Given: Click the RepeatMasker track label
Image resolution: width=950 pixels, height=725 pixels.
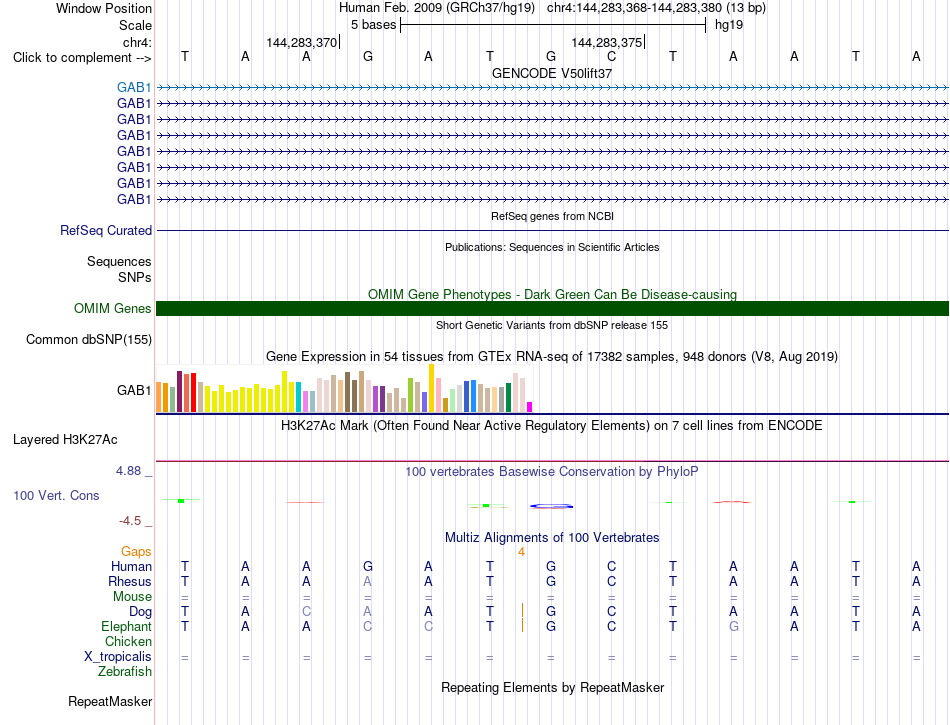Looking at the screenshot, I should pyautogui.click(x=110, y=701).
